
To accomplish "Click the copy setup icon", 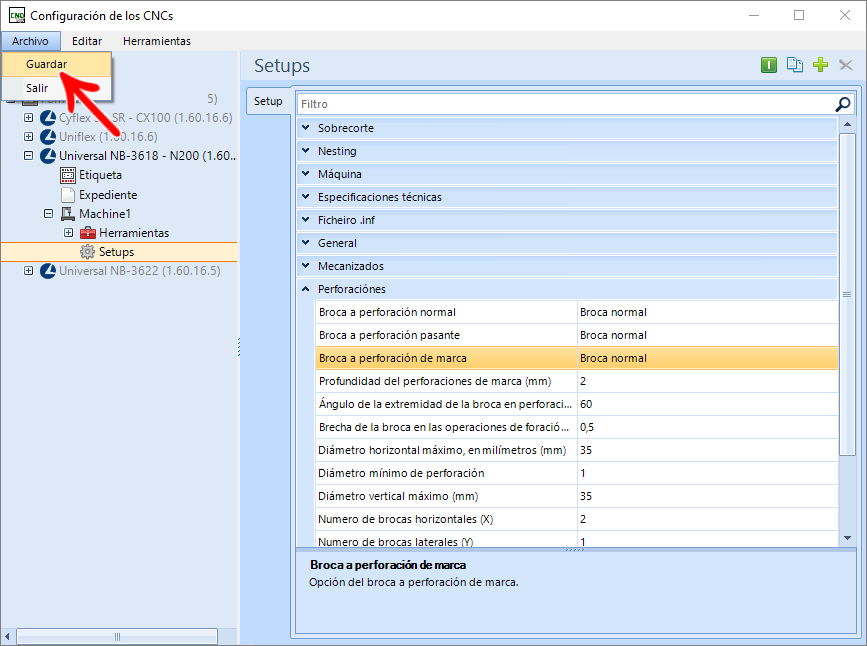I will (x=795, y=65).
